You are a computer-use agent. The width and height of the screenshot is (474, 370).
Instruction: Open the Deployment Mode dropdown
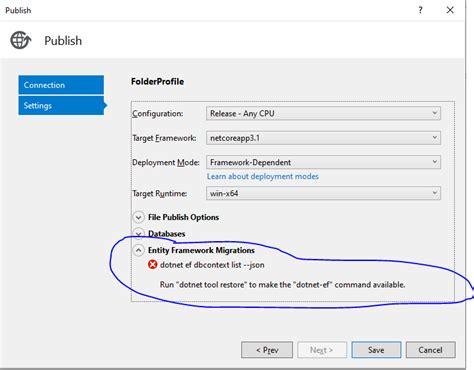[x=323, y=162]
